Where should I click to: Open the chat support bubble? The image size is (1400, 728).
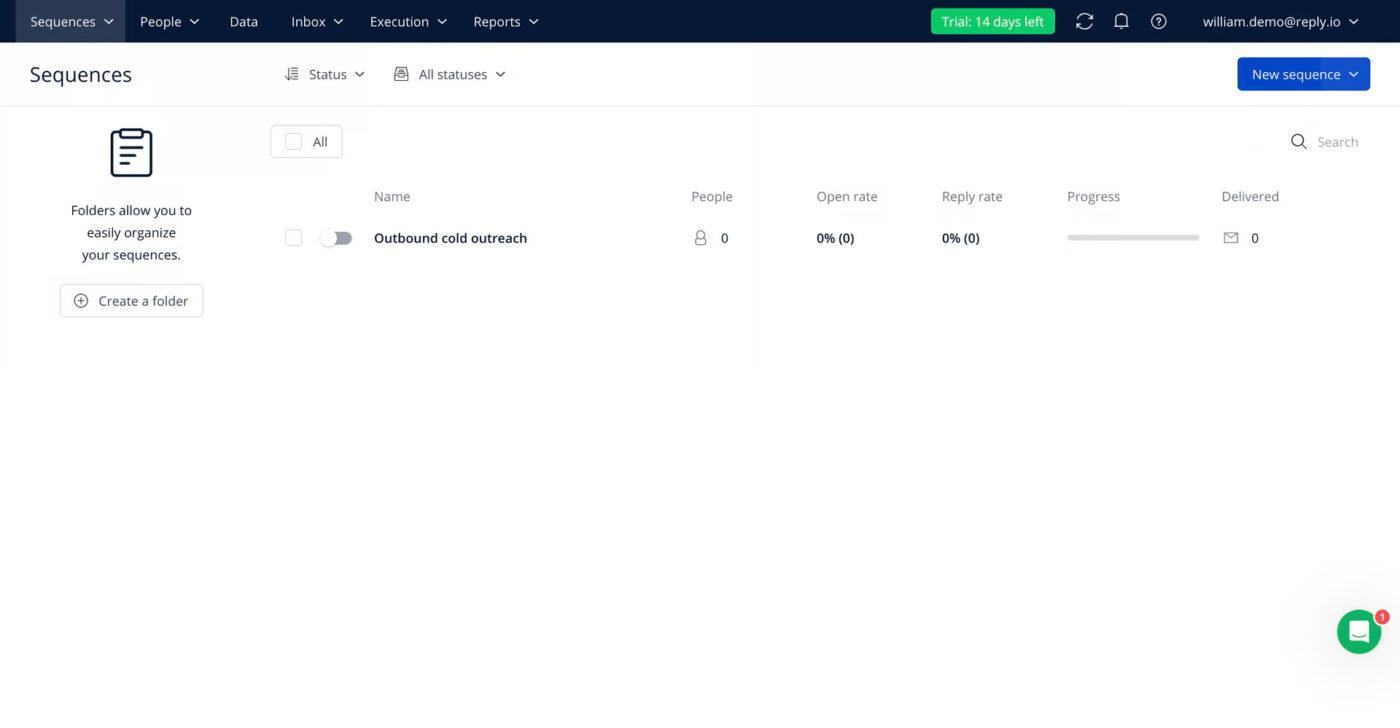pyautogui.click(x=1359, y=632)
